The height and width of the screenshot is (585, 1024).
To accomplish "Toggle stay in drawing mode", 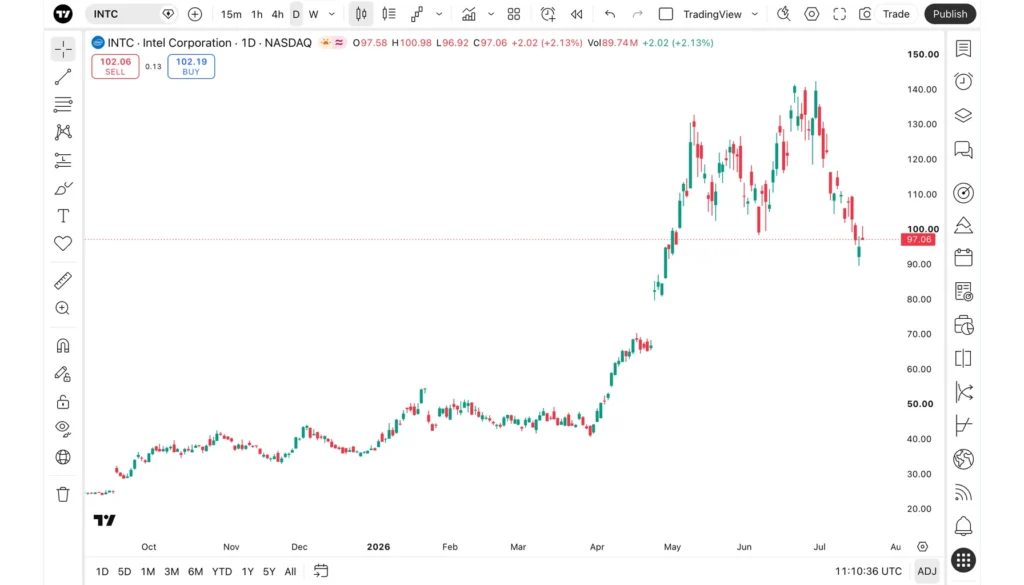I will click(x=63, y=373).
